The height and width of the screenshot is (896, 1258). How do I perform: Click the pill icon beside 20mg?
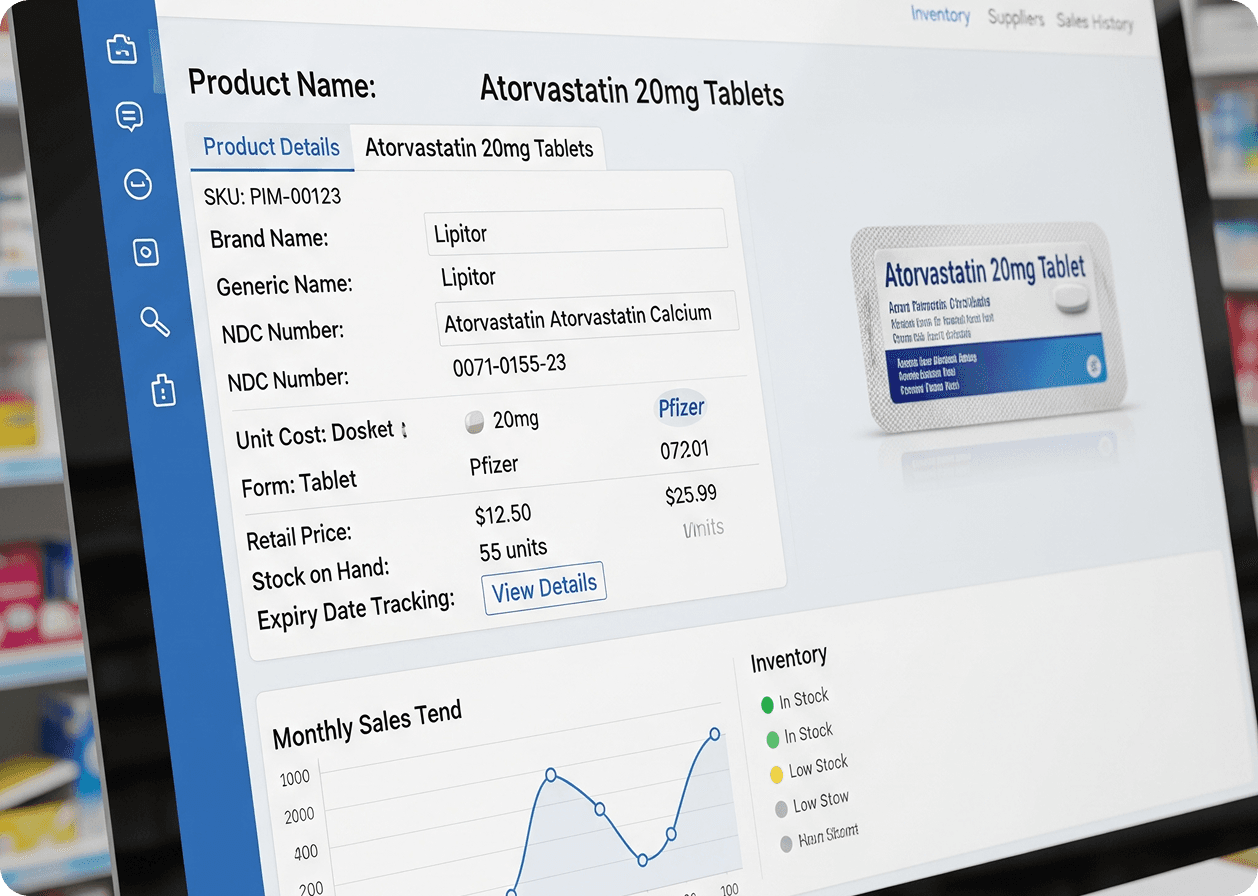tap(476, 423)
